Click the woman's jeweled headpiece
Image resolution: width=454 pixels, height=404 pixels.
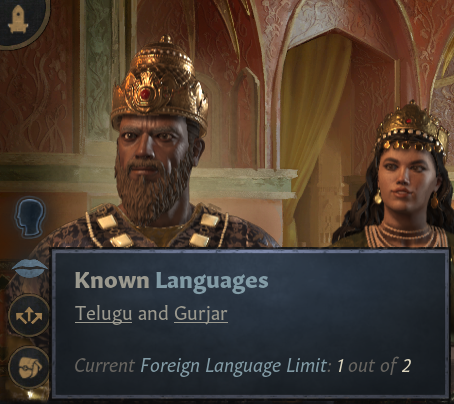point(412,130)
